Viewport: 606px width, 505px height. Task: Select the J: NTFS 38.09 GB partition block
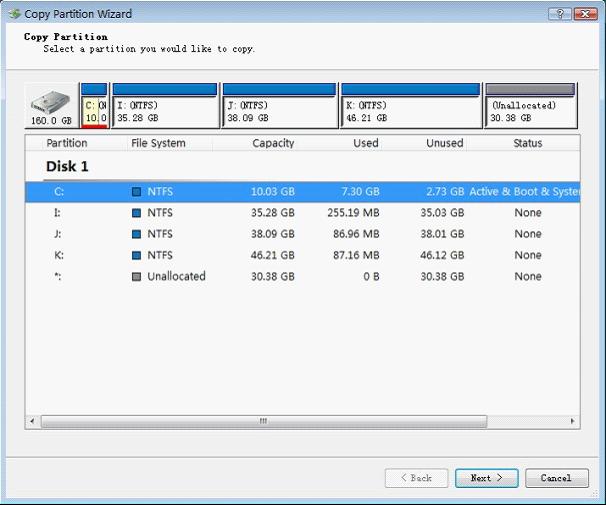[x=278, y=110]
